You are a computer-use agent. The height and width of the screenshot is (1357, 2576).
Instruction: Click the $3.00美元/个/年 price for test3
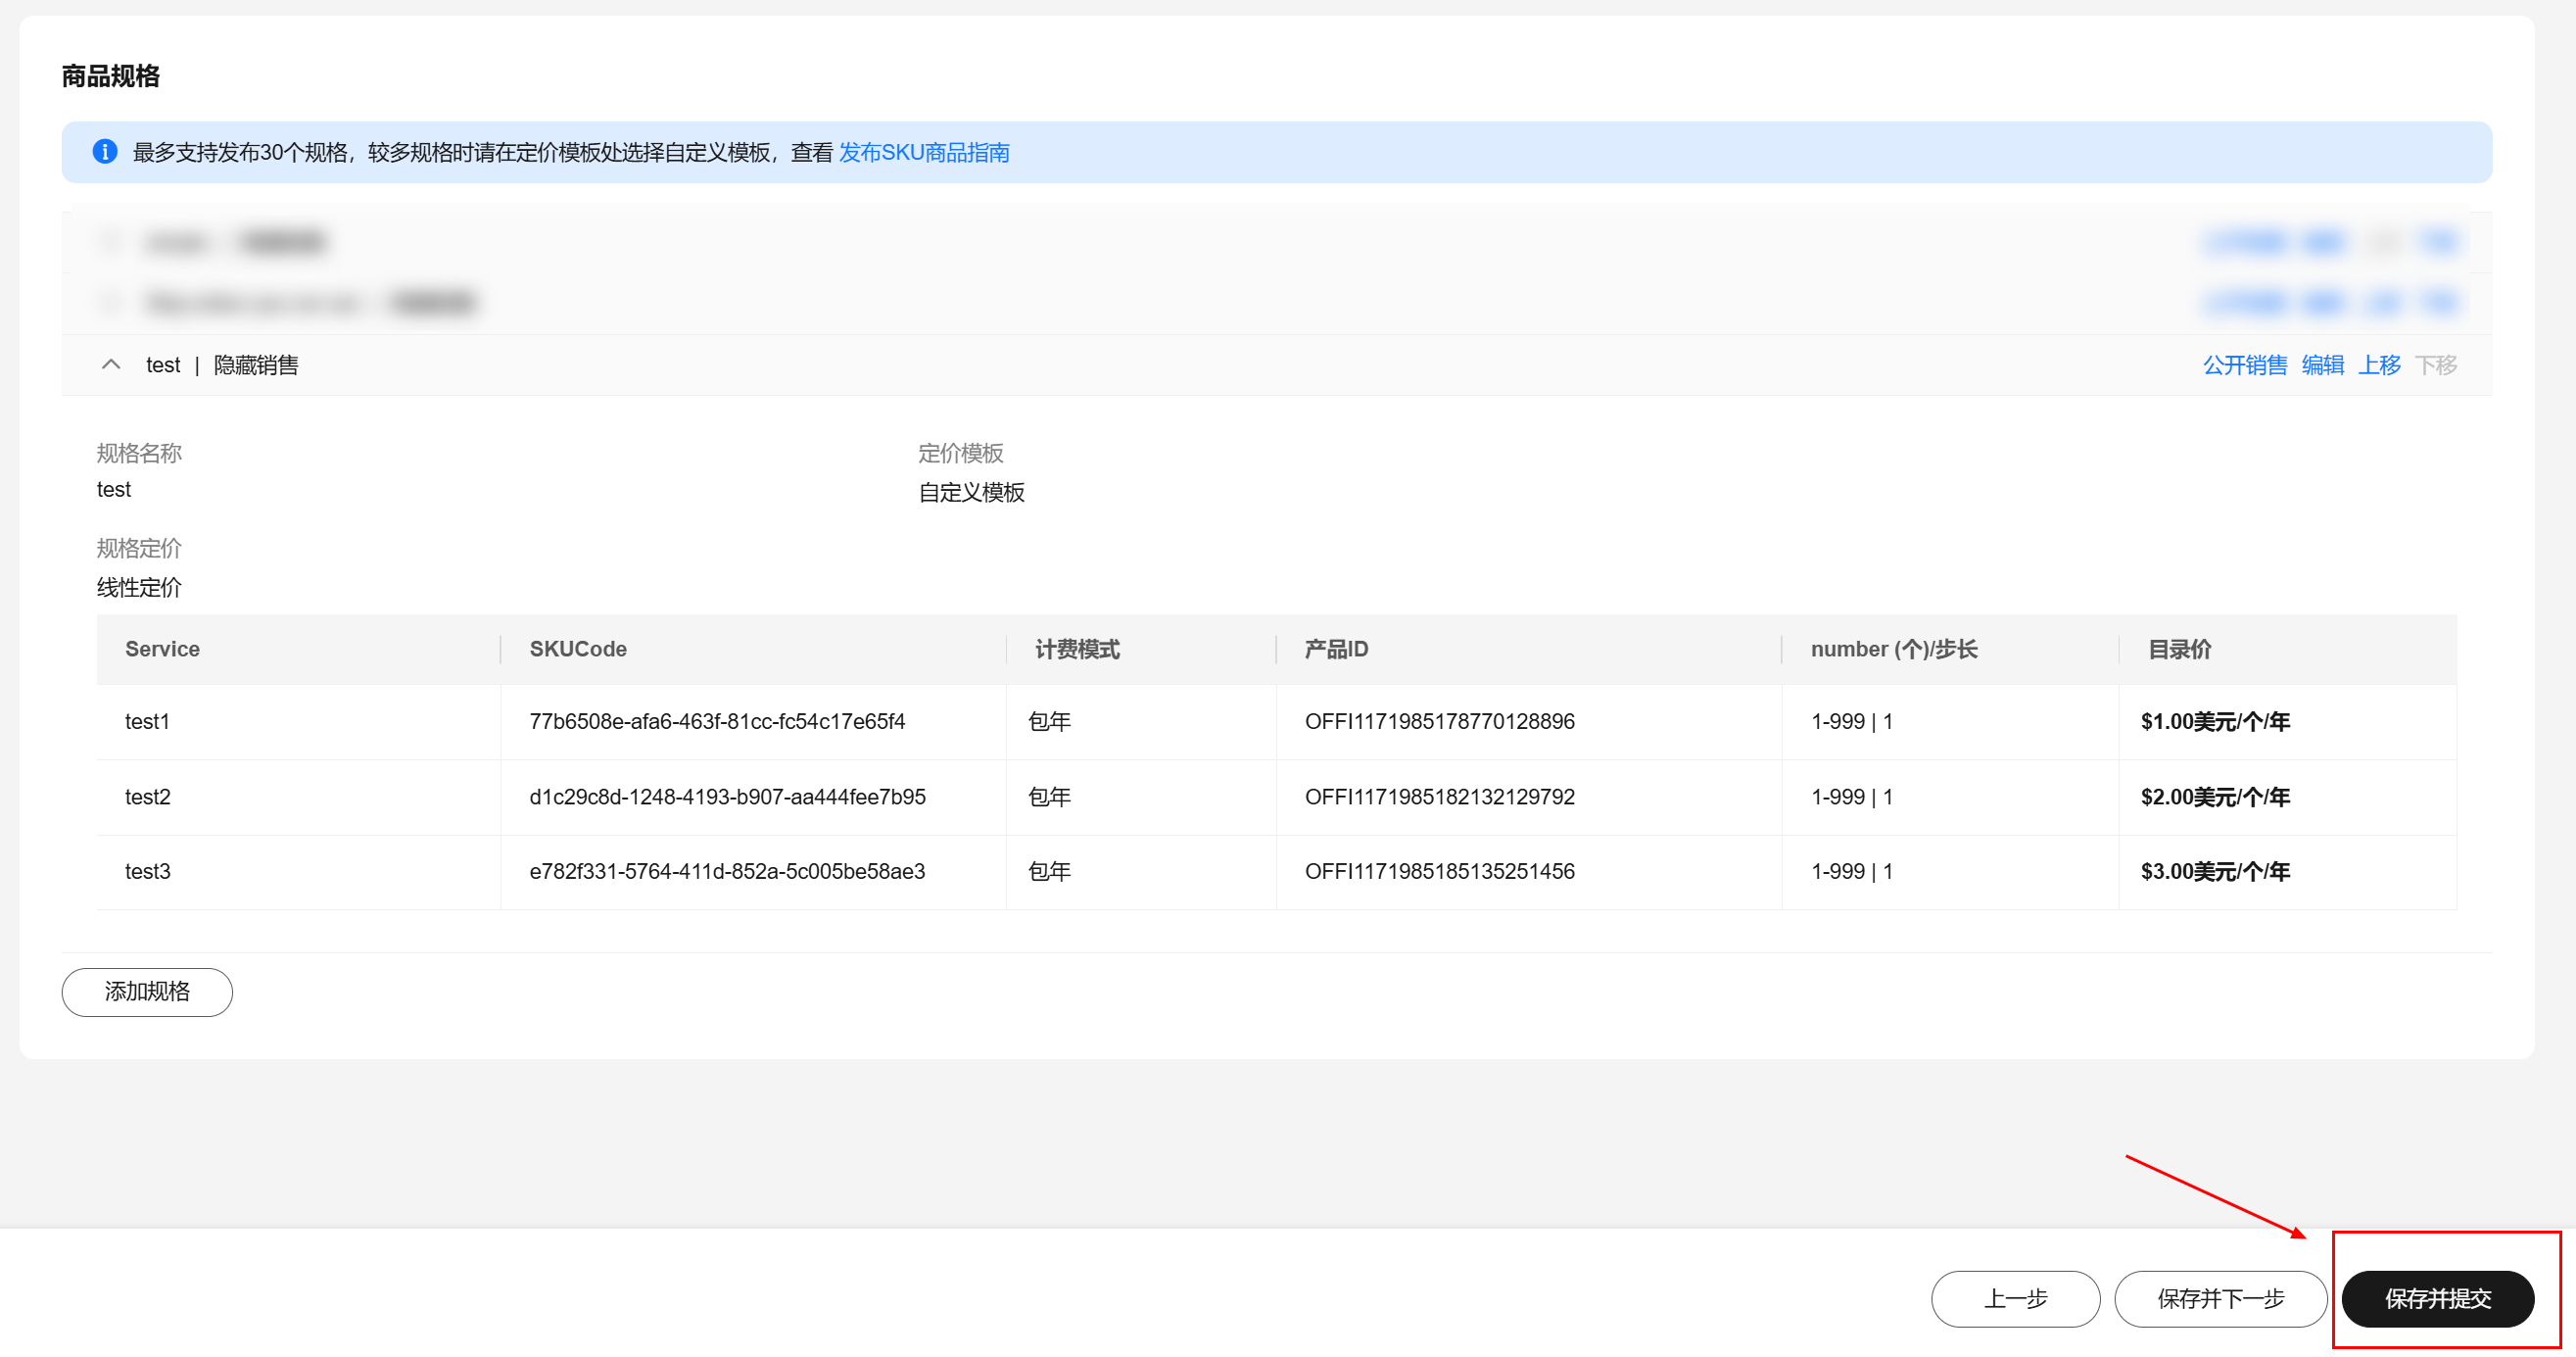(x=2214, y=871)
